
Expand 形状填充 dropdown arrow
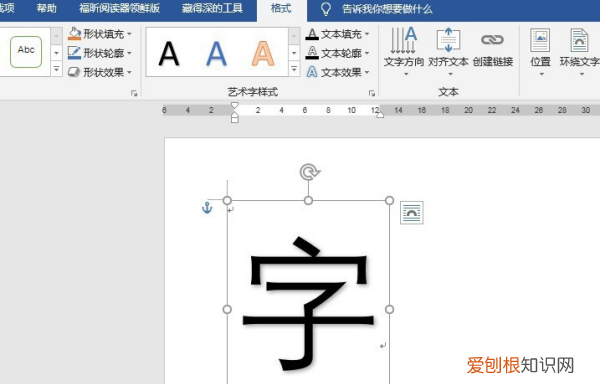point(129,34)
